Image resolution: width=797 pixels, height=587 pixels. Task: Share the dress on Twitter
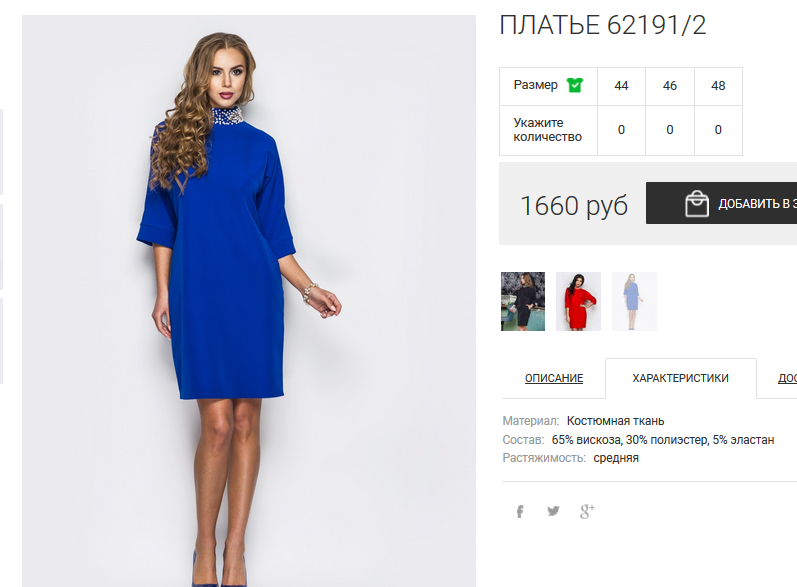tap(553, 511)
